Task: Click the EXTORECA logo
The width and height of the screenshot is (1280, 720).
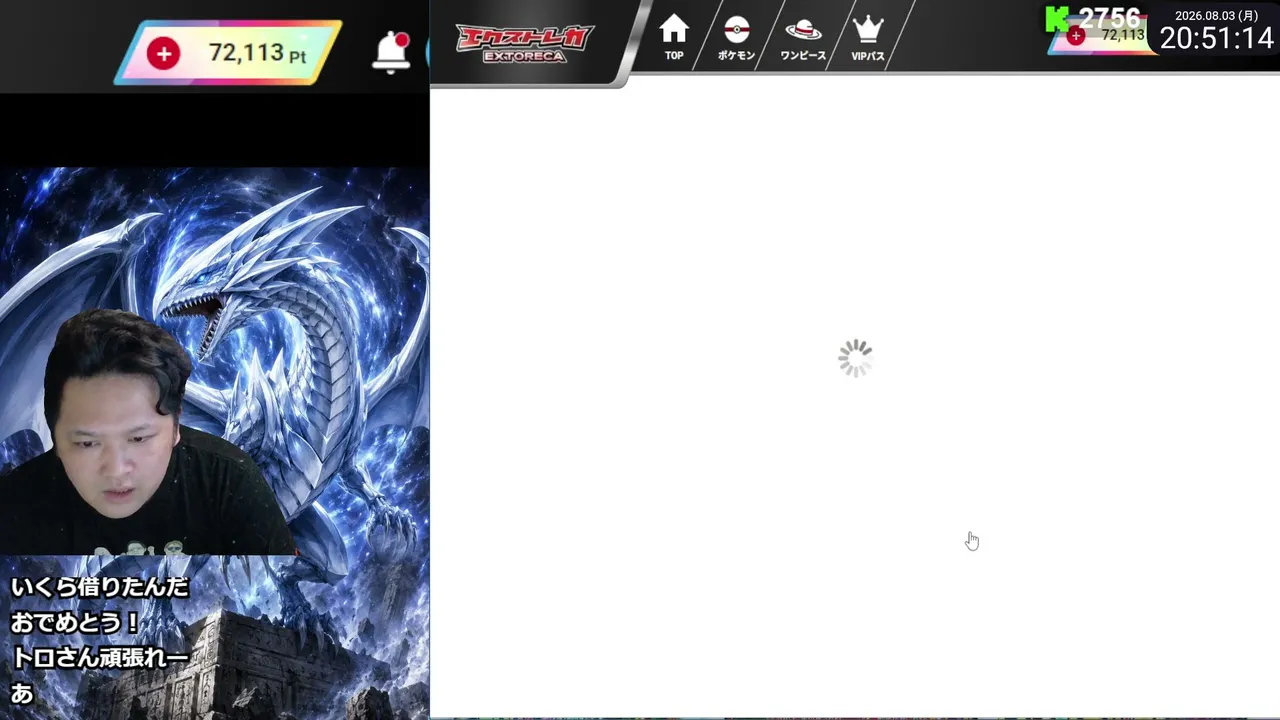Action: 525,43
